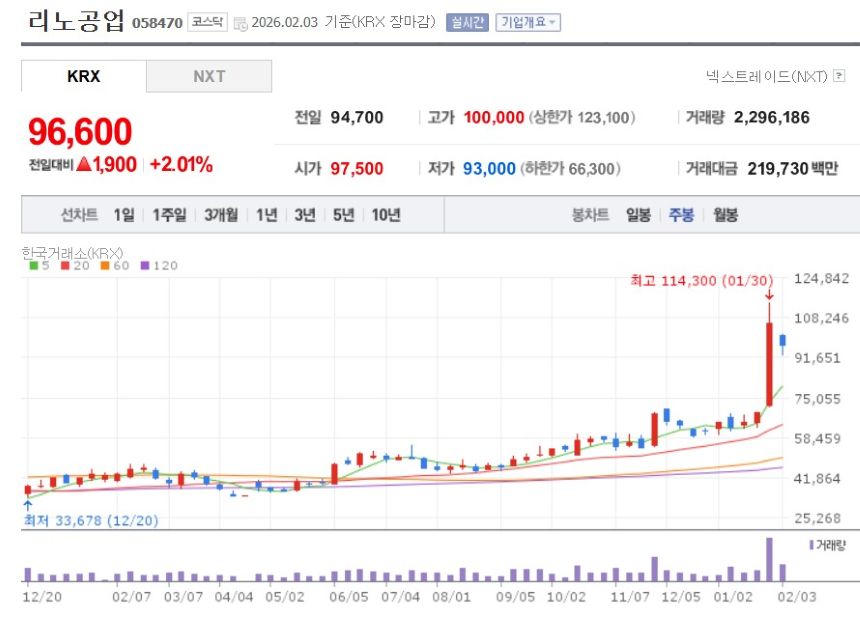The width and height of the screenshot is (860, 622).
Task: Click the green 5-day MA color swatch
Action: (33, 264)
